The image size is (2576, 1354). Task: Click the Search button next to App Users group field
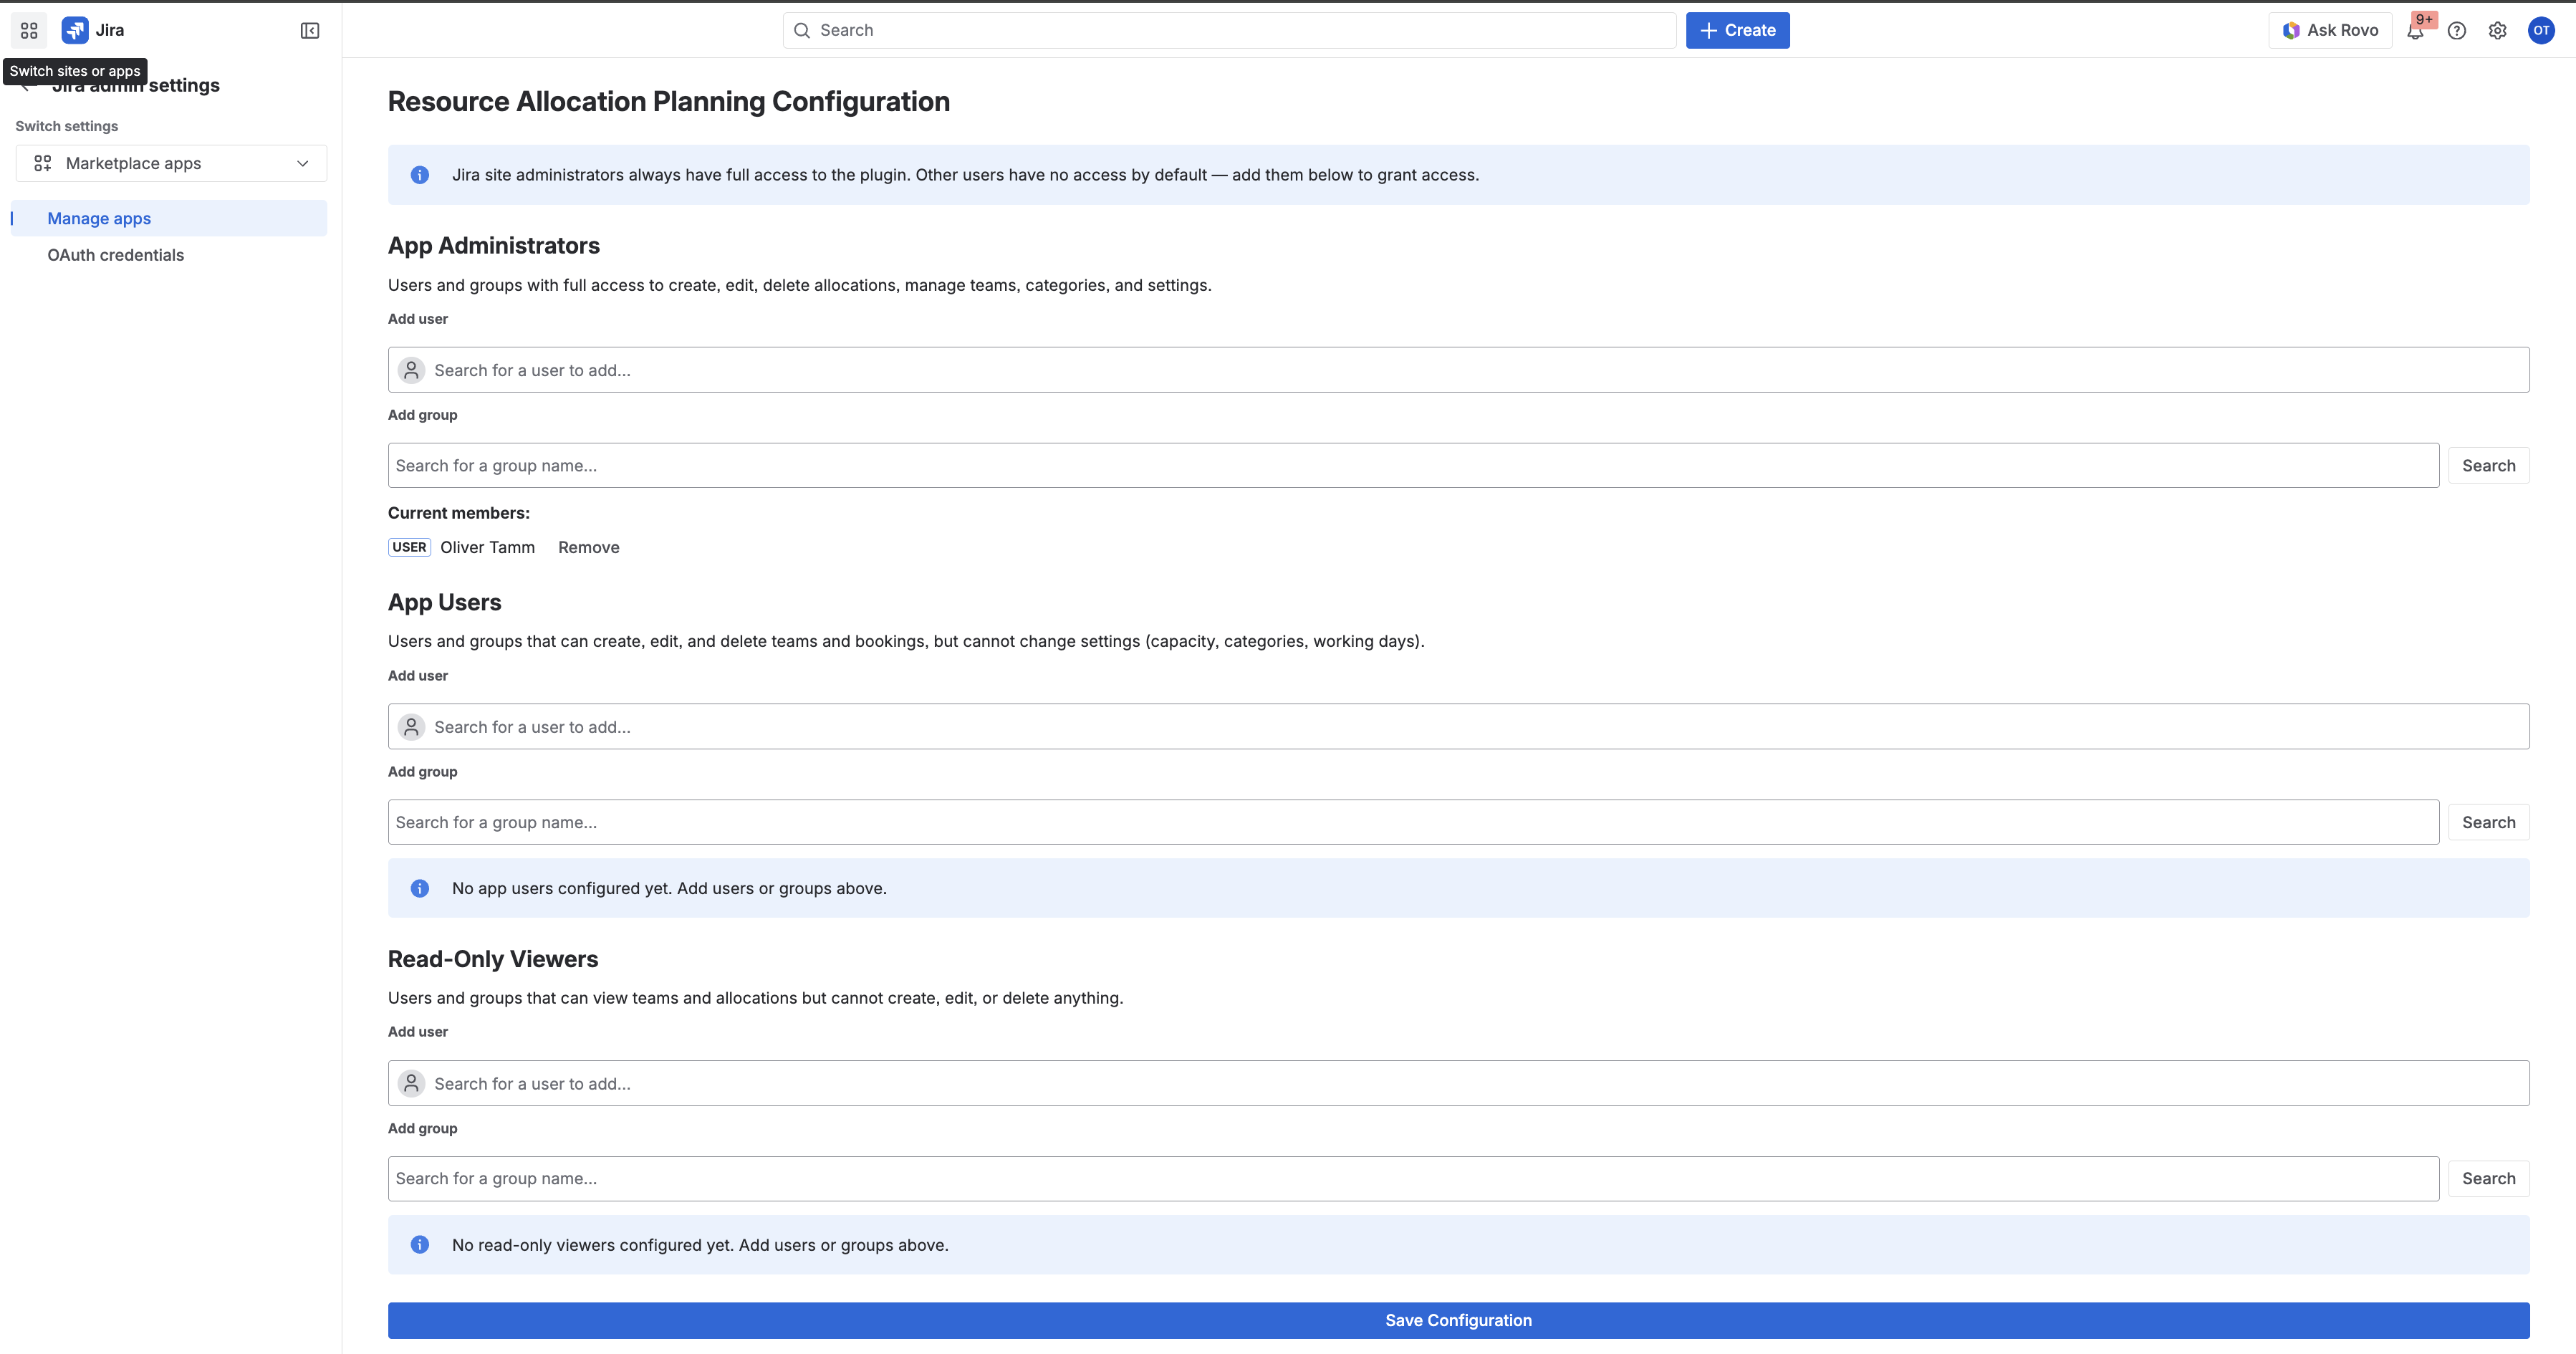coord(2489,821)
